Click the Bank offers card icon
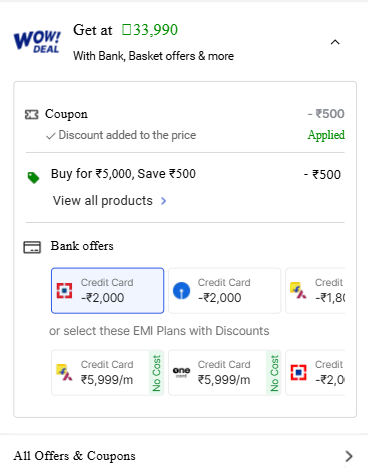 pyautogui.click(x=32, y=247)
